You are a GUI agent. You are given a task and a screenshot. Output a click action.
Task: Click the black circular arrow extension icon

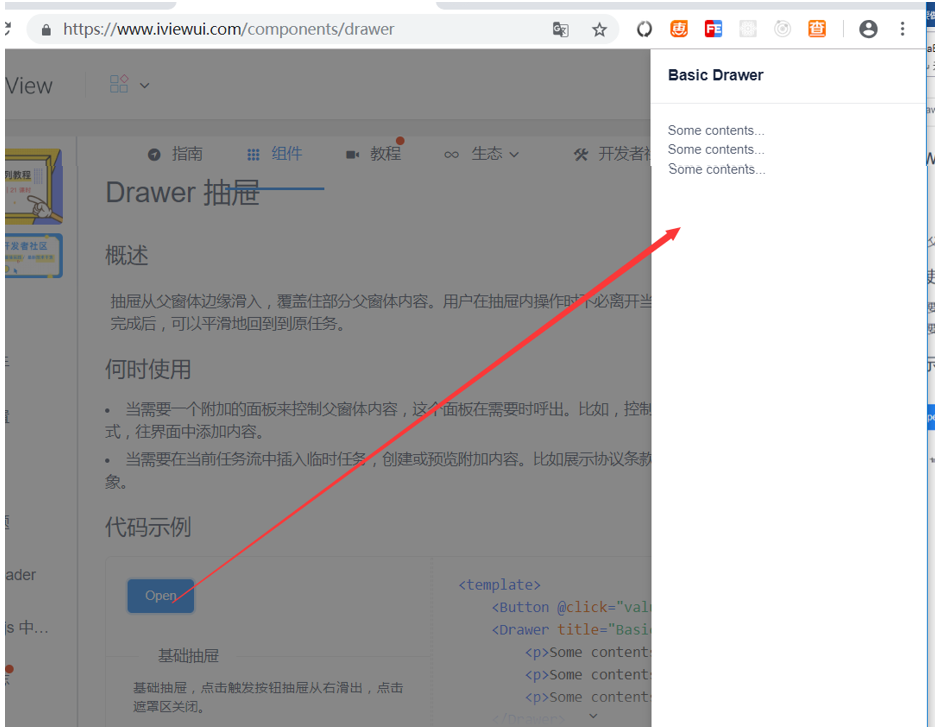(x=644, y=29)
